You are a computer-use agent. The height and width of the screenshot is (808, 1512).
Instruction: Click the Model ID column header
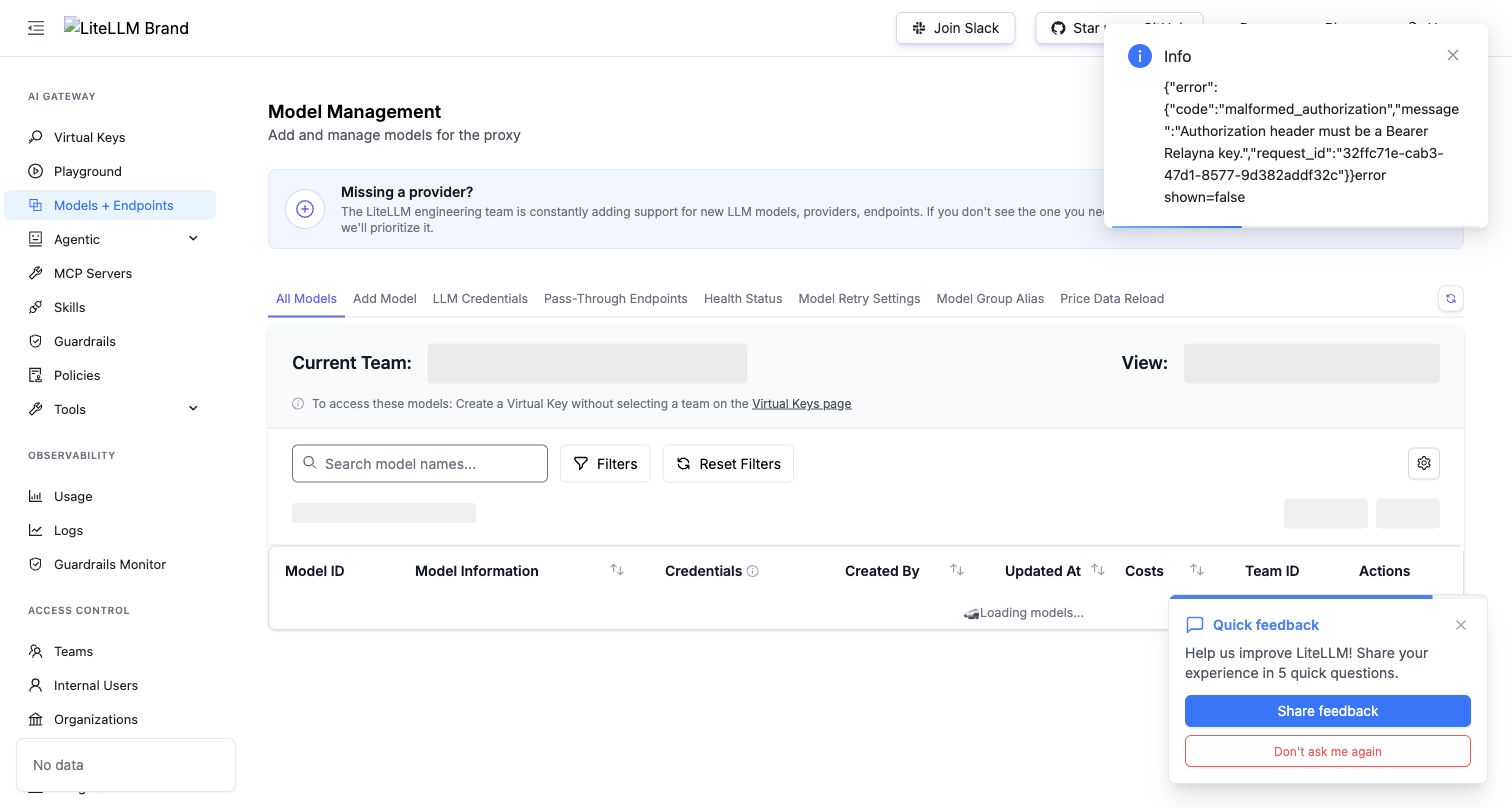[315, 571]
